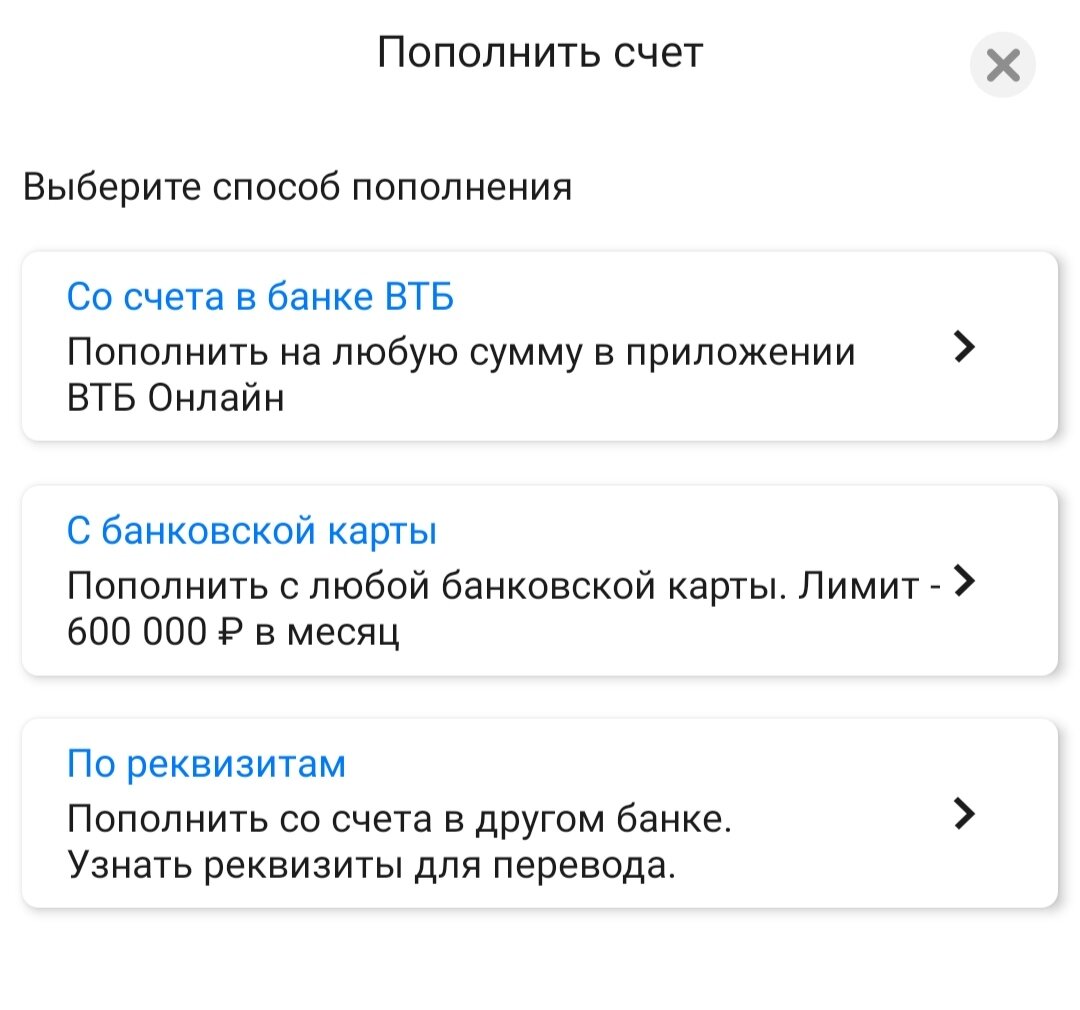The image size is (1080, 1010).
Task: Click the right-arrow icon on the third card
Action: pyautogui.click(x=963, y=815)
